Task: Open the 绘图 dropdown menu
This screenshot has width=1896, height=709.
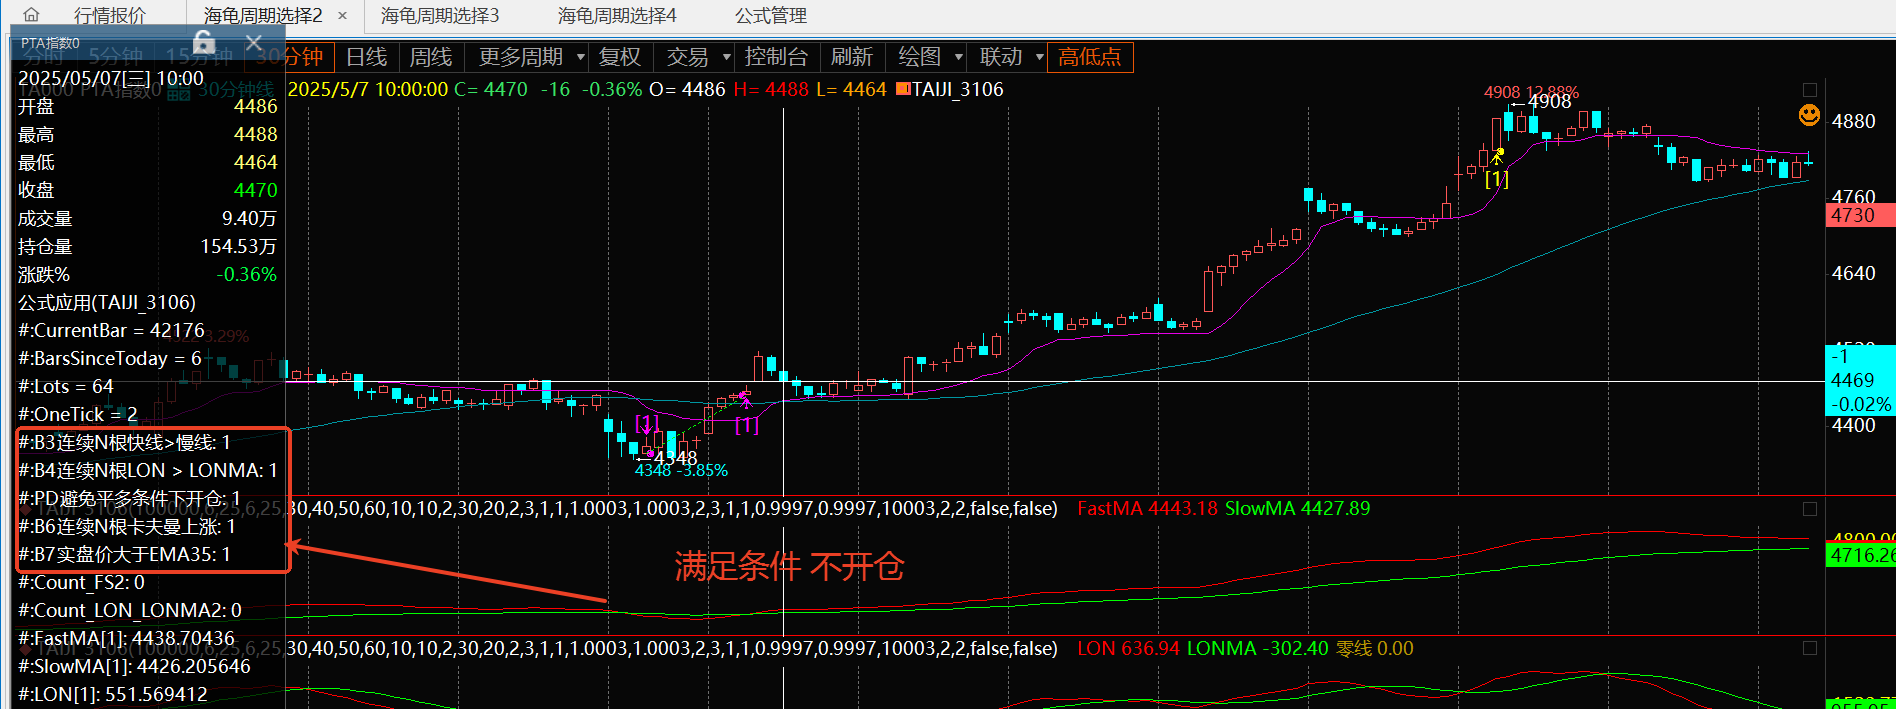Action: 930,57
